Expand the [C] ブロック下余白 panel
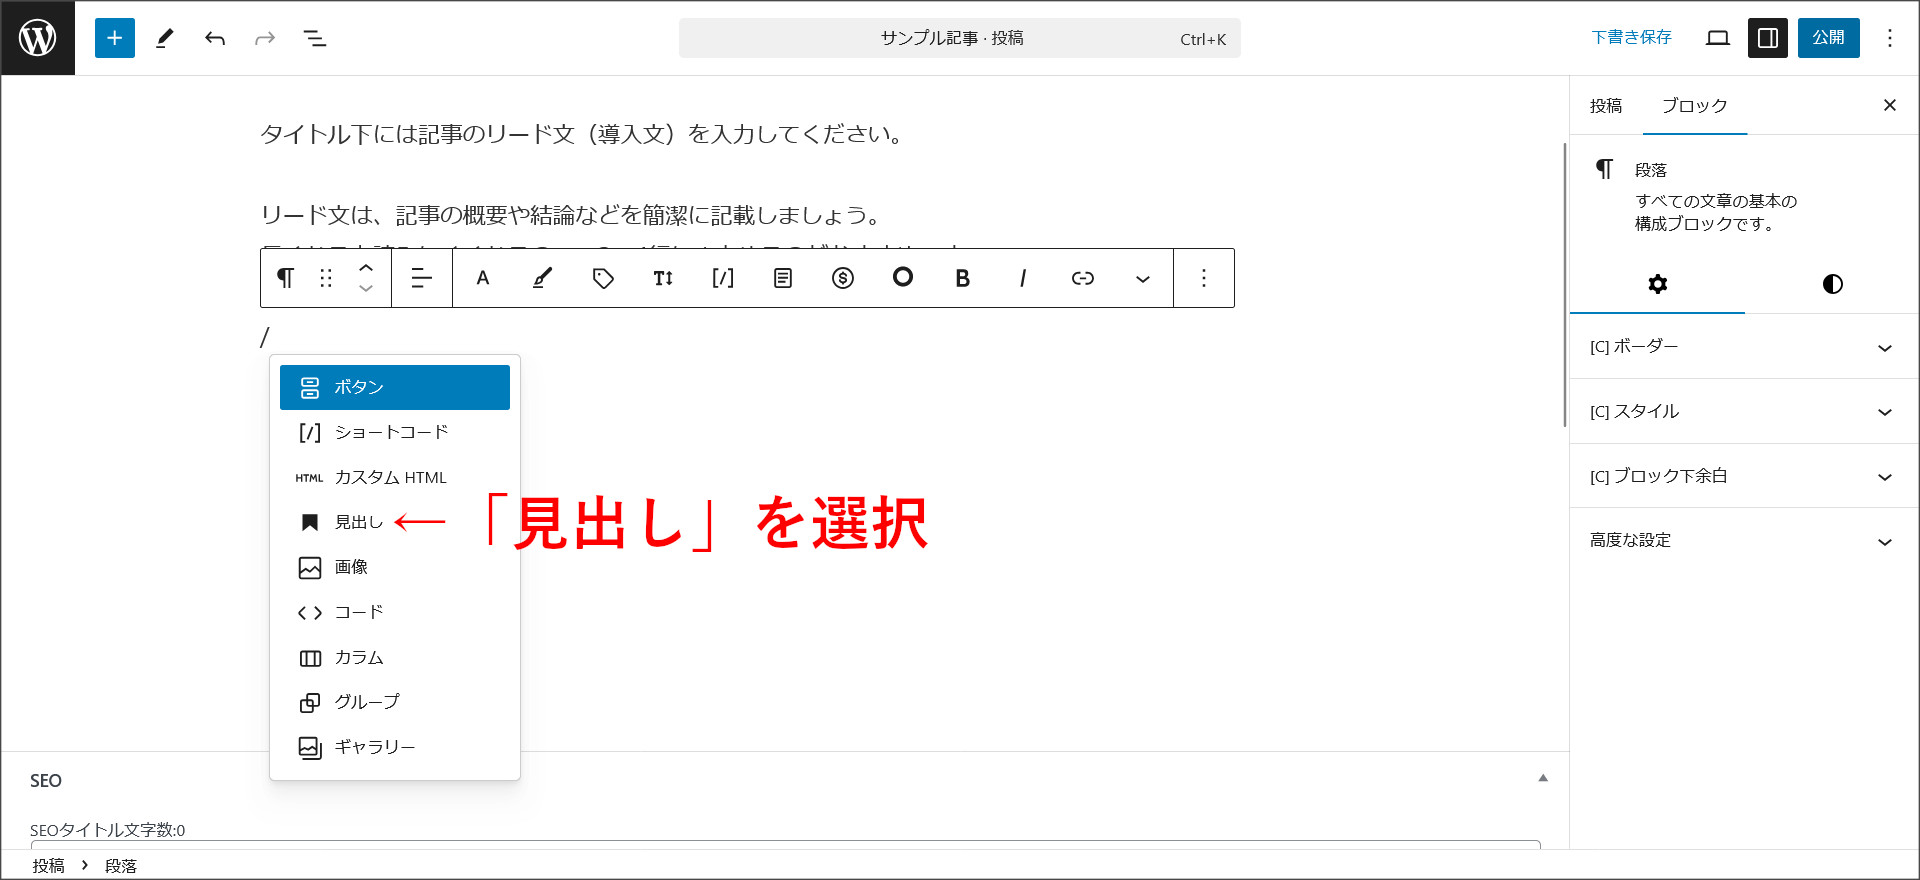The width and height of the screenshot is (1920, 880). [x=1742, y=476]
